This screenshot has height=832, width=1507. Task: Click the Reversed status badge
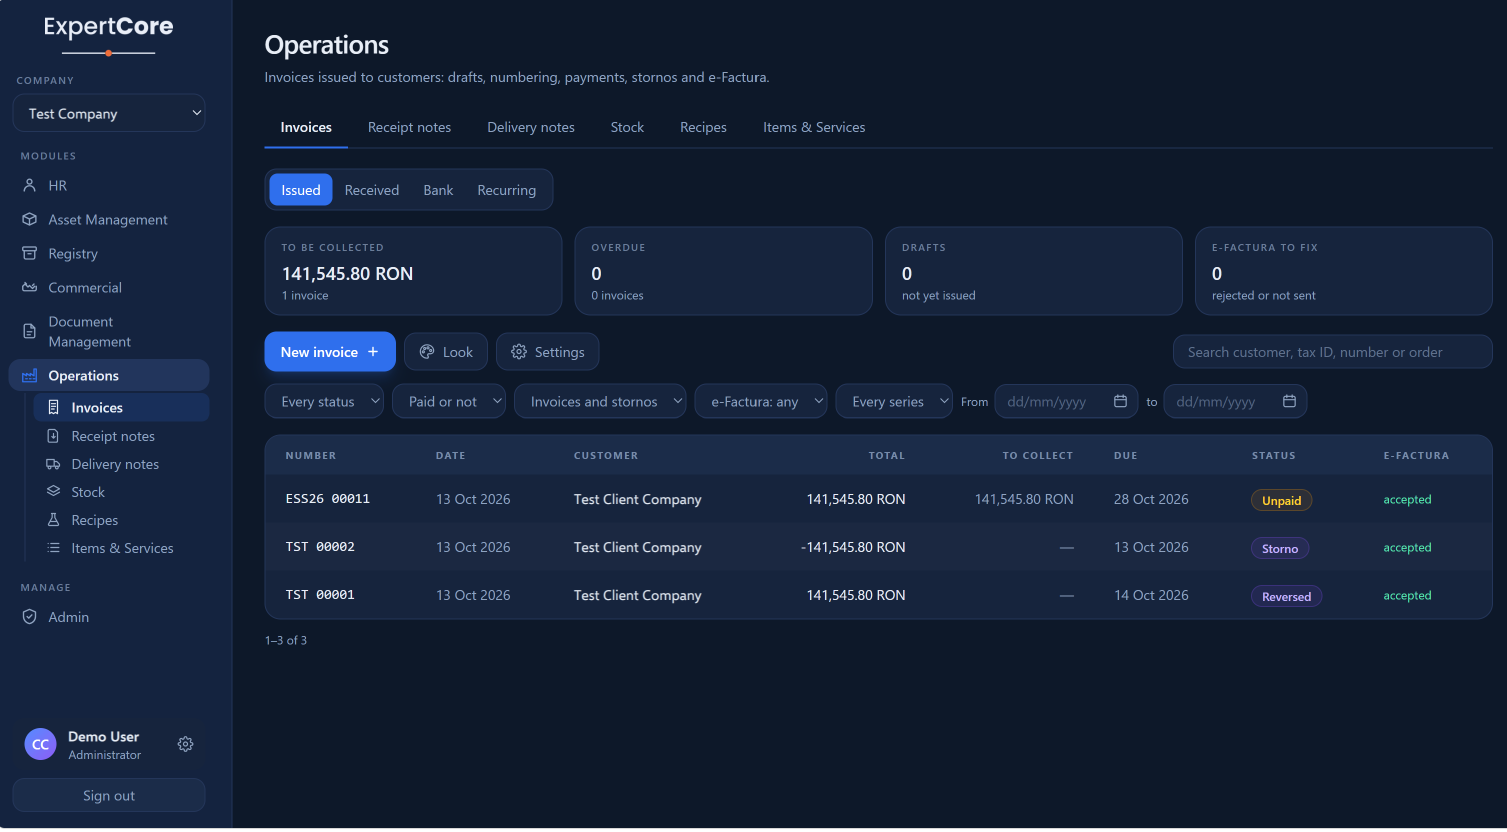pos(1286,597)
